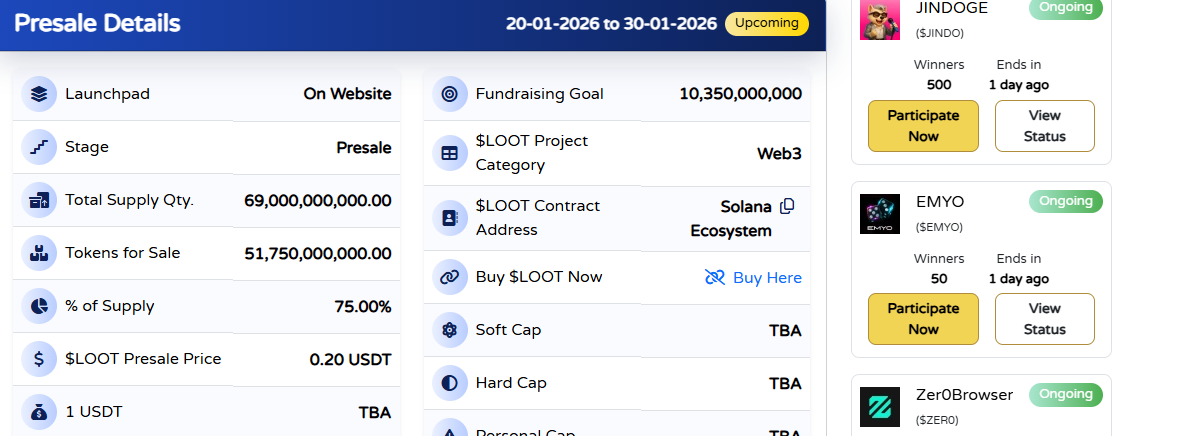The height and width of the screenshot is (436, 1177).
Task: Click the $LOOT Project Category icon
Action: tap(450, 153)
